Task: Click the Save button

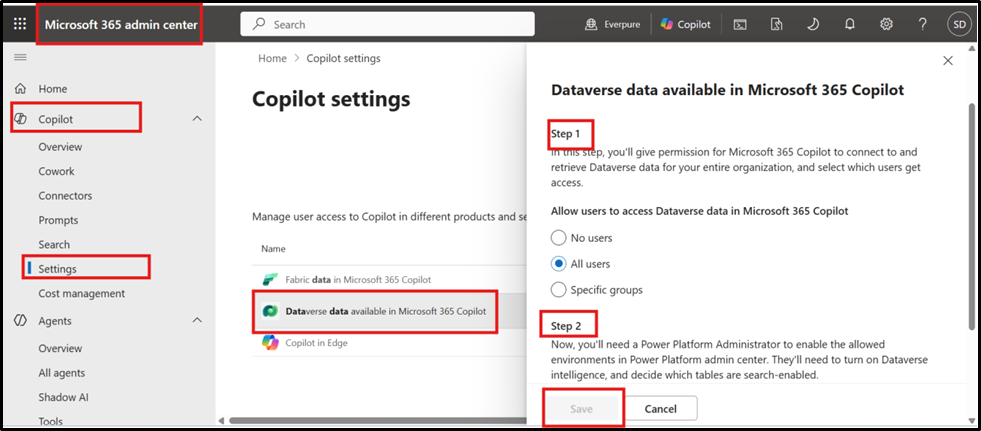Action: 581,408
